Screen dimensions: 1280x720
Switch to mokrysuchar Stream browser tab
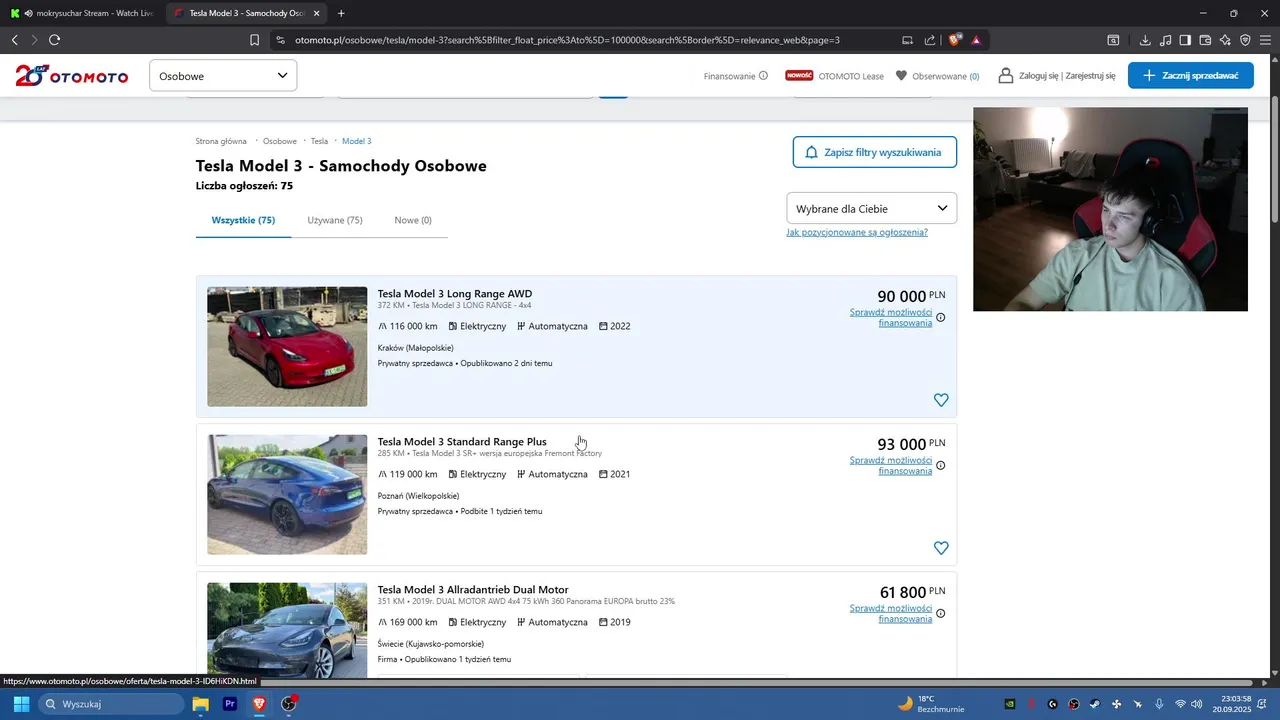(84, 13)
